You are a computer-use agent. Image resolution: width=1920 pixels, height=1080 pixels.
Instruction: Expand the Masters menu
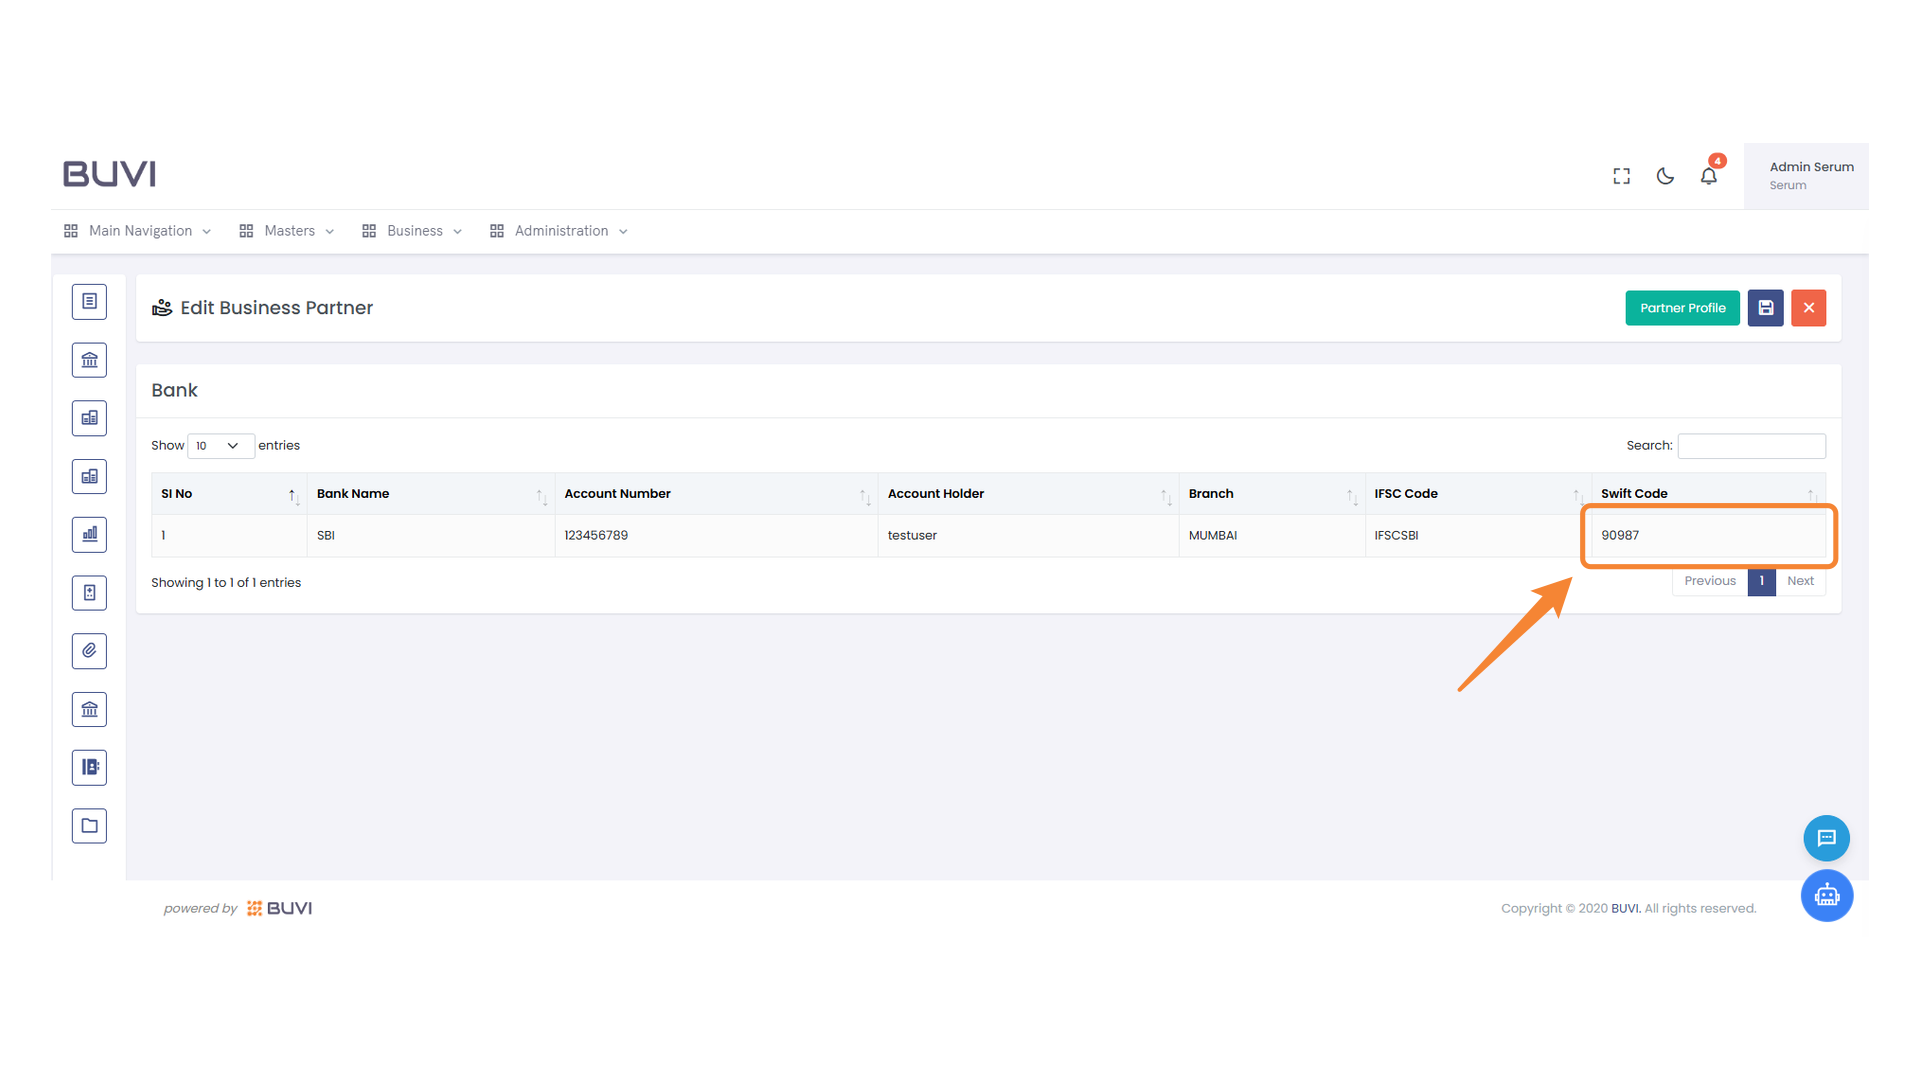[288, 230]
